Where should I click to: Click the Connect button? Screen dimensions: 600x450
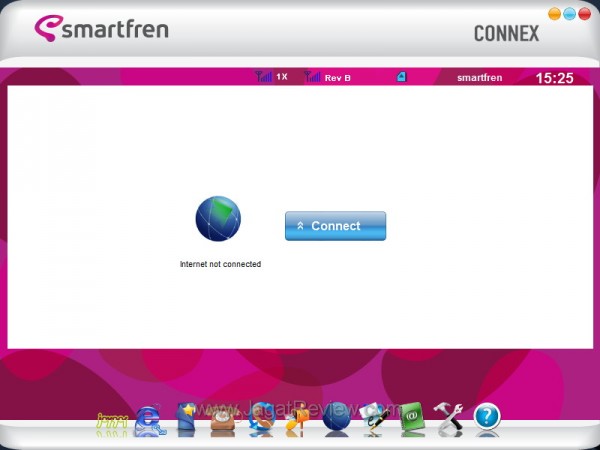click(x=335, y=226)
